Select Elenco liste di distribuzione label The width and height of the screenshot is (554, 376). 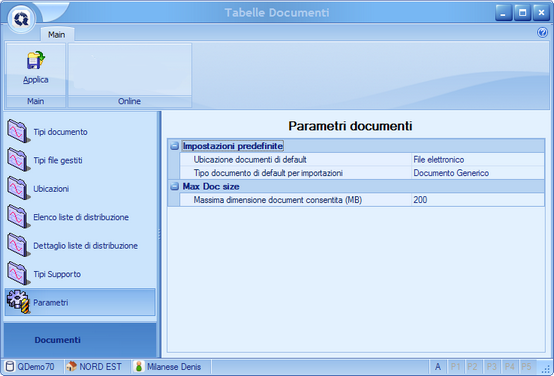81,217
